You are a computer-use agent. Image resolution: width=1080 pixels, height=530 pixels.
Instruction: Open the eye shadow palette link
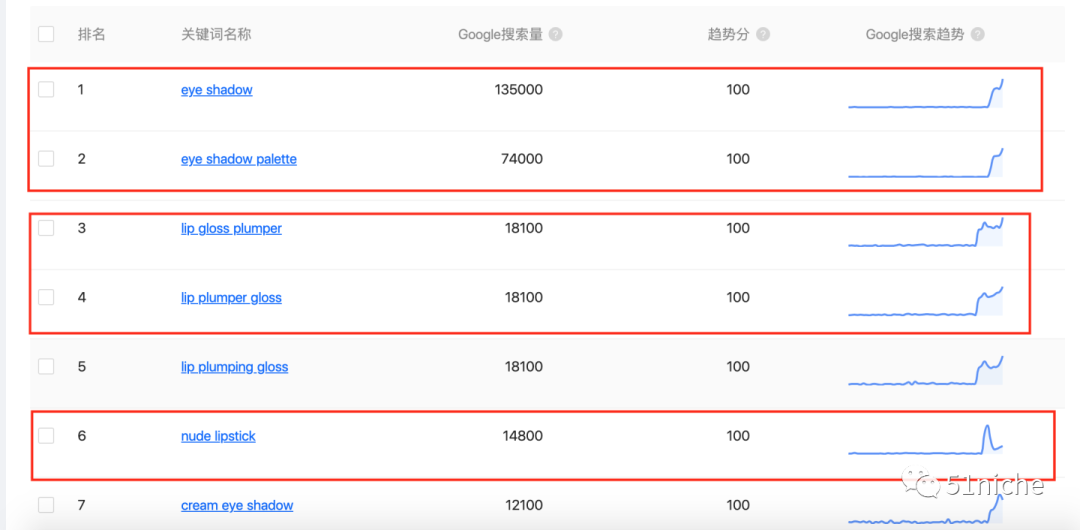238,159
